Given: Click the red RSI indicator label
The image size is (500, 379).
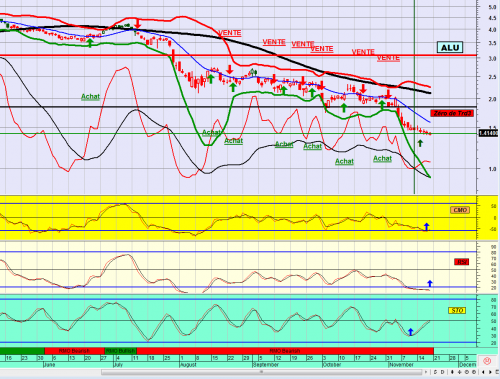Looking at the screenshot, I should pyautogui.click(x=462, y=262).
